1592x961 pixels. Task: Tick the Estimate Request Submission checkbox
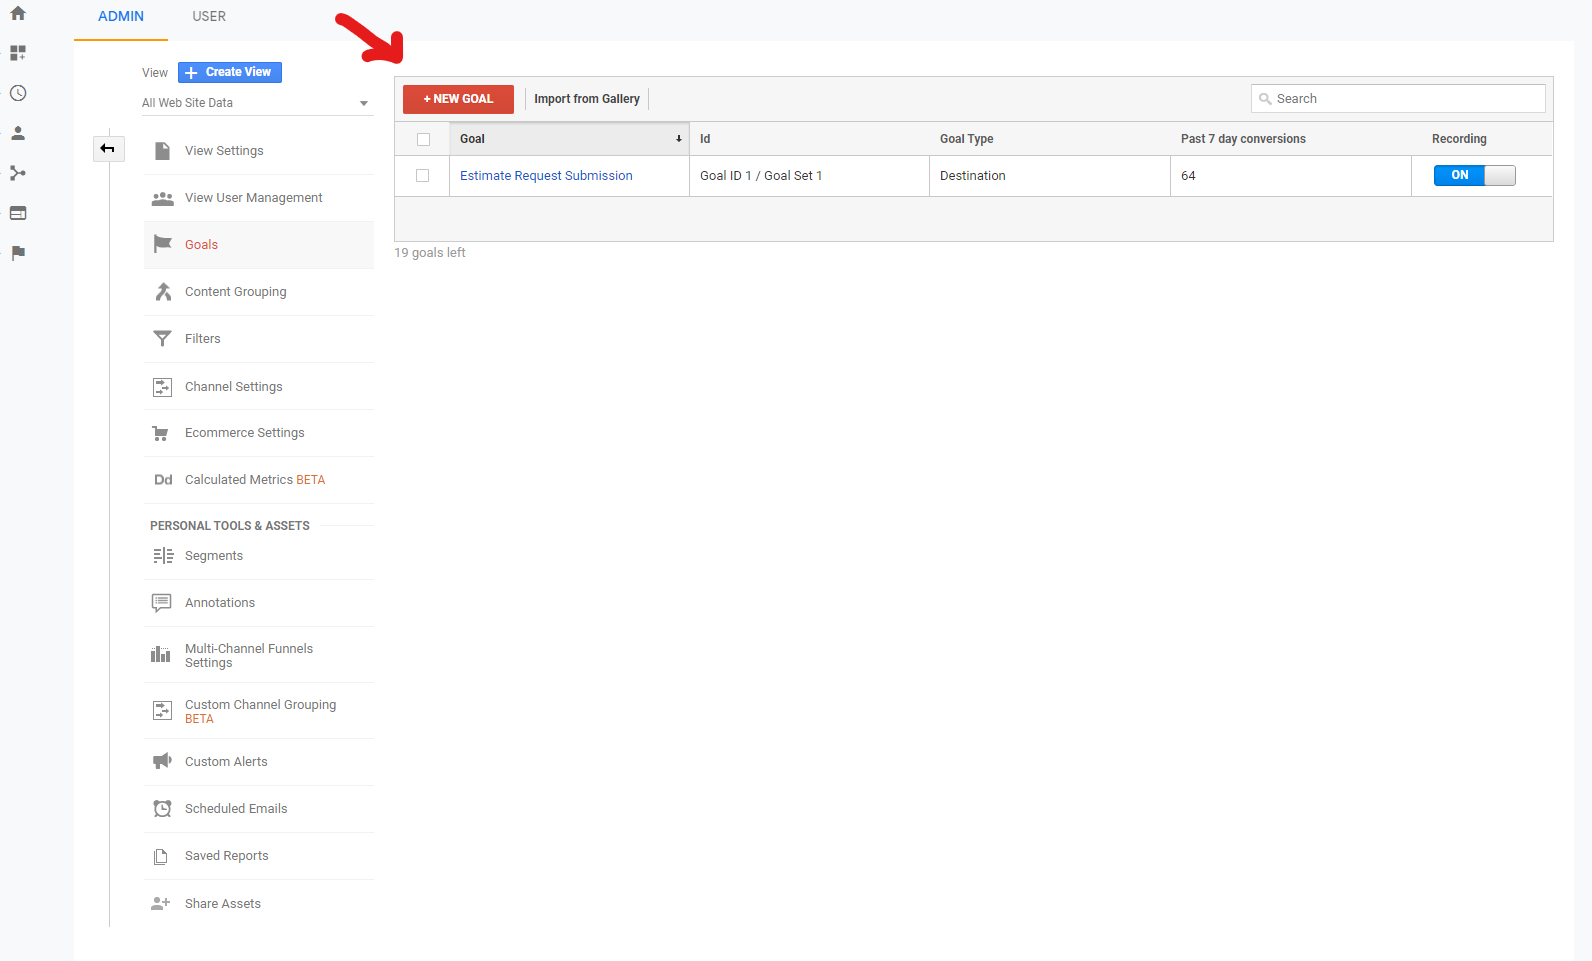[423, 176]
